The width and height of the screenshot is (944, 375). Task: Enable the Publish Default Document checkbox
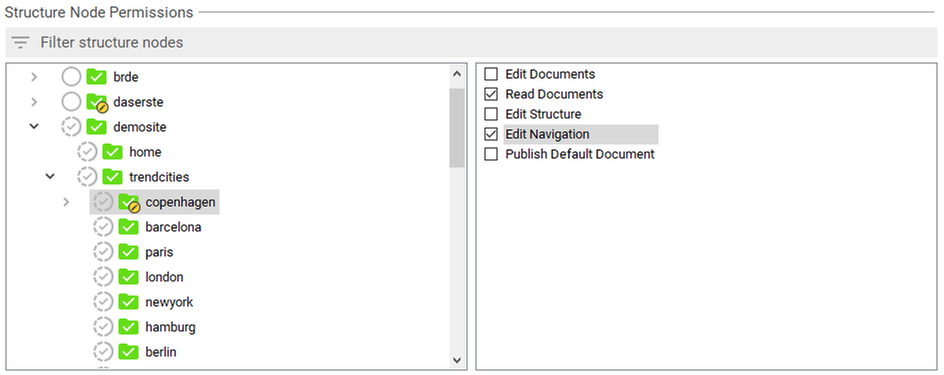[491, 154]
